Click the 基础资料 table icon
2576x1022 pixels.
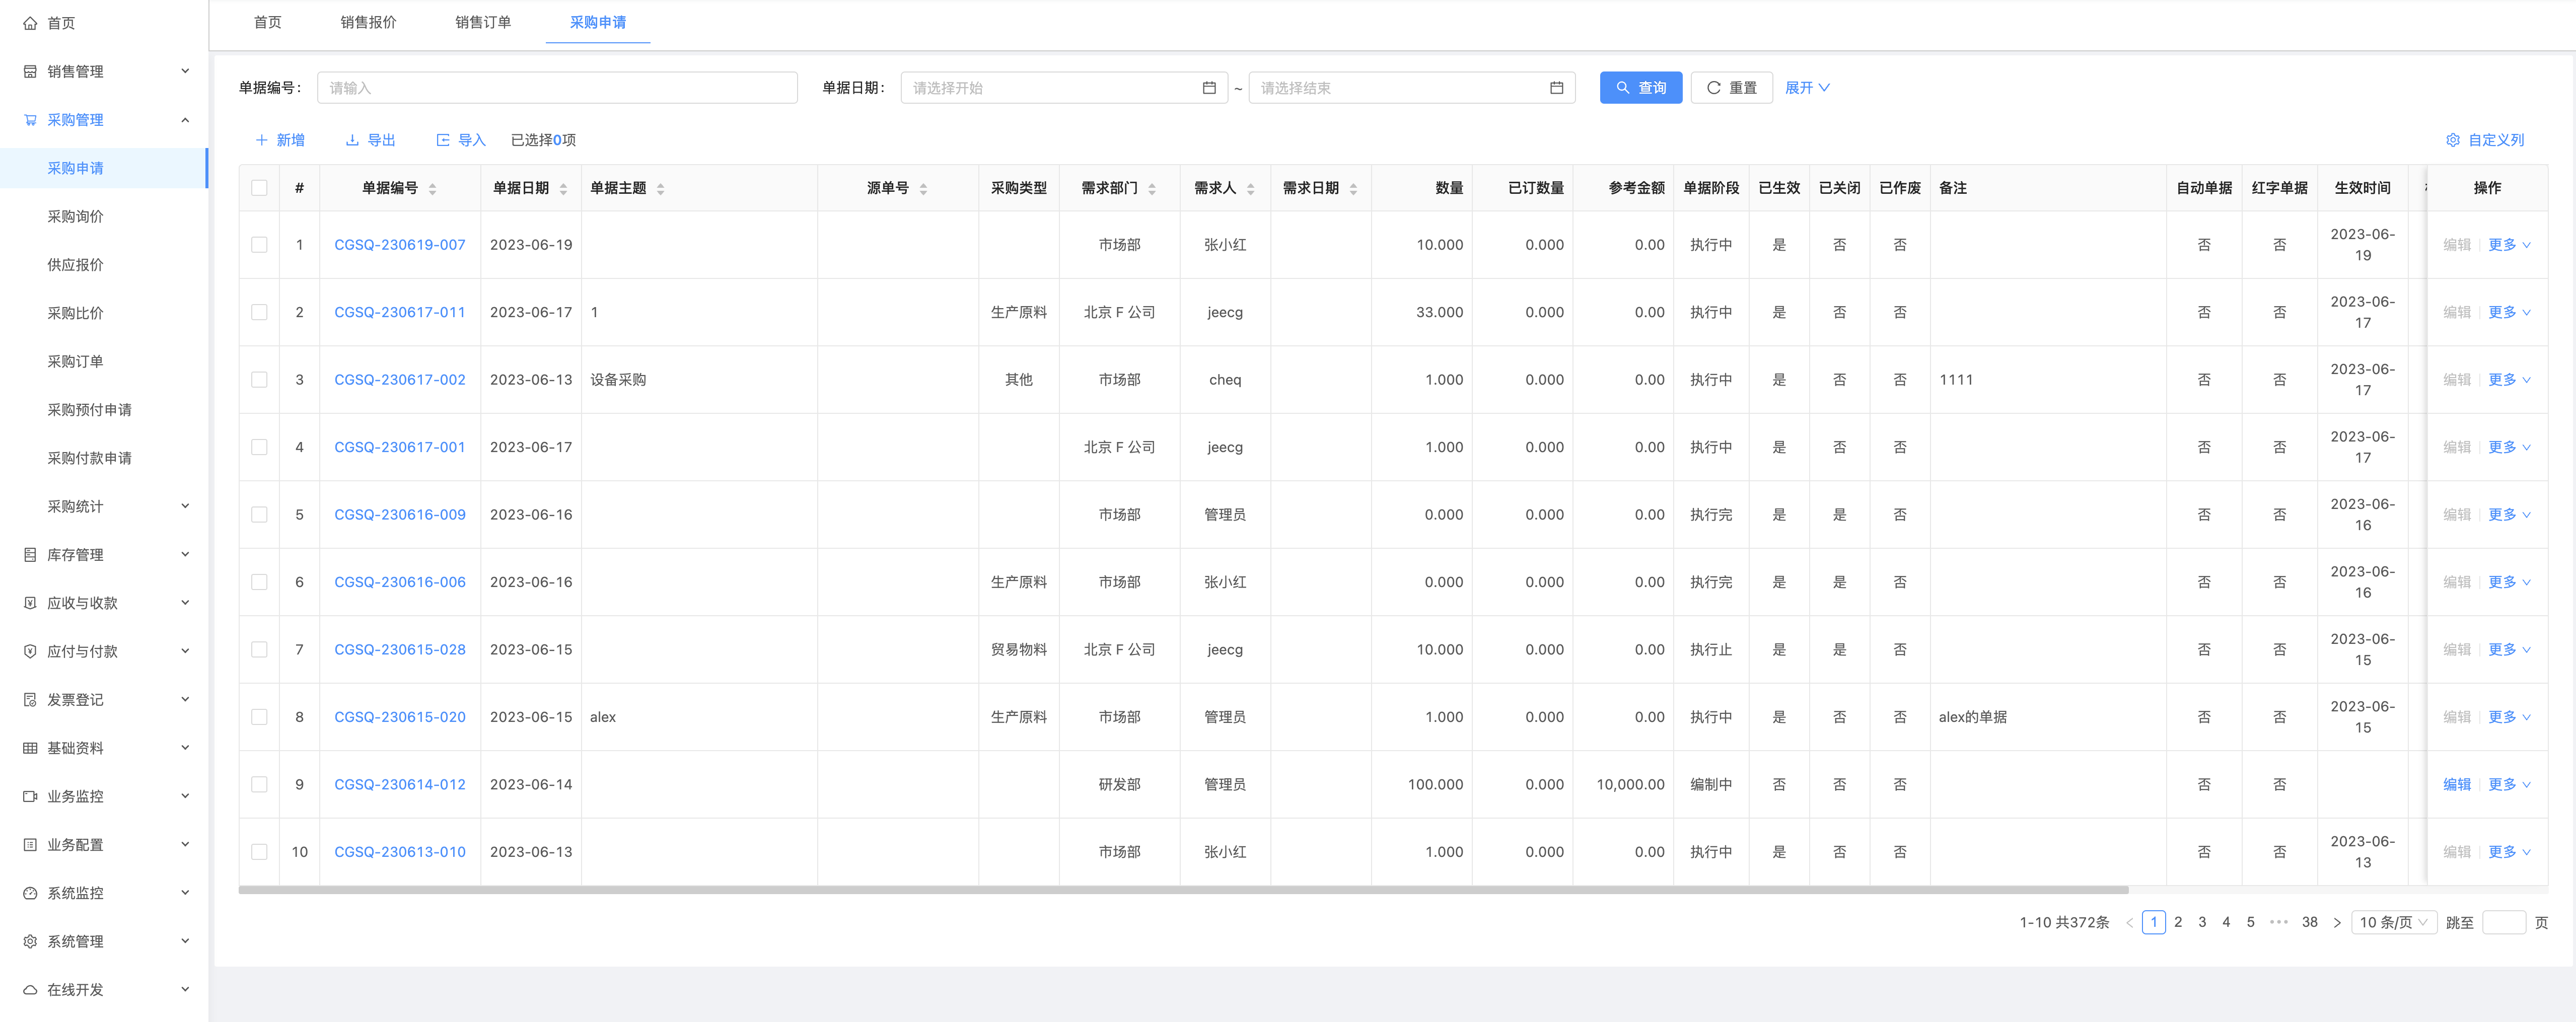click(30, 748)
